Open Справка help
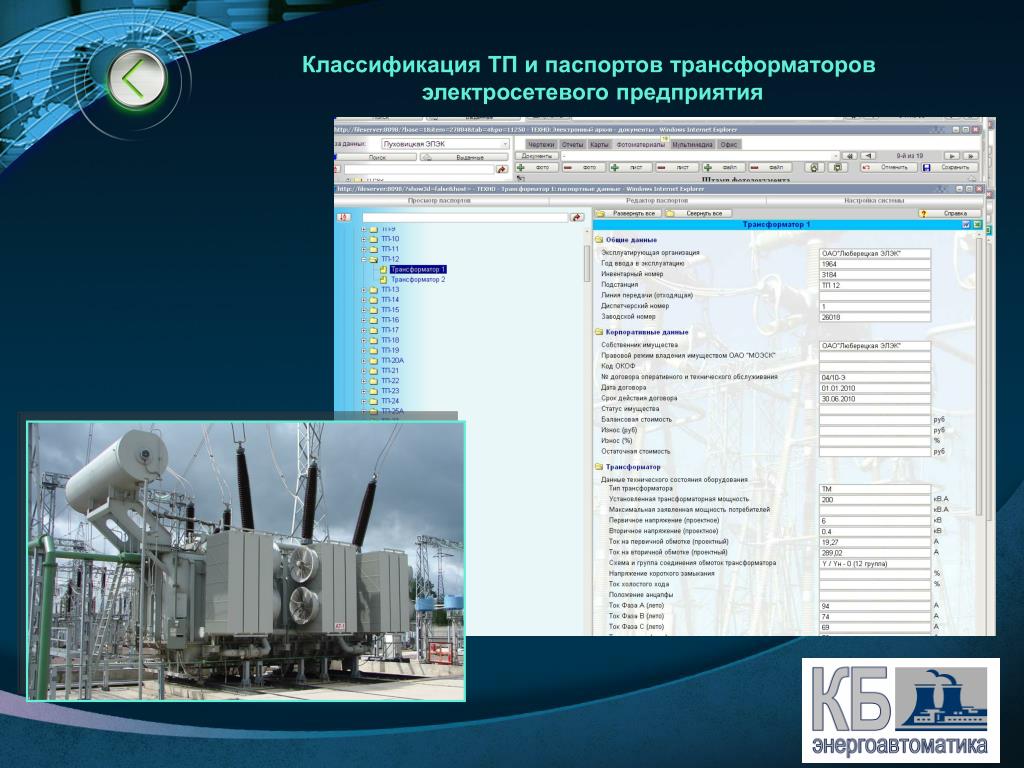The height and width of the screenshot is (768, 1024). pyautogui.click(x=949, y=214)
